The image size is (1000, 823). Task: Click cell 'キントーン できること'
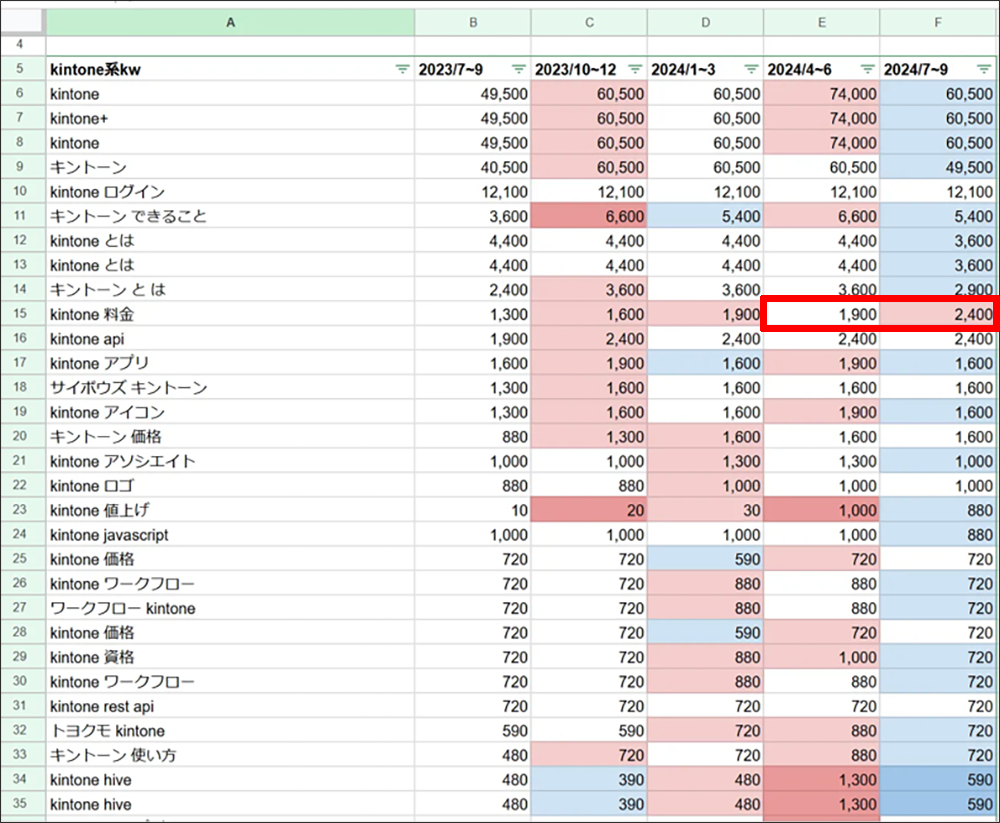point(230,216)
